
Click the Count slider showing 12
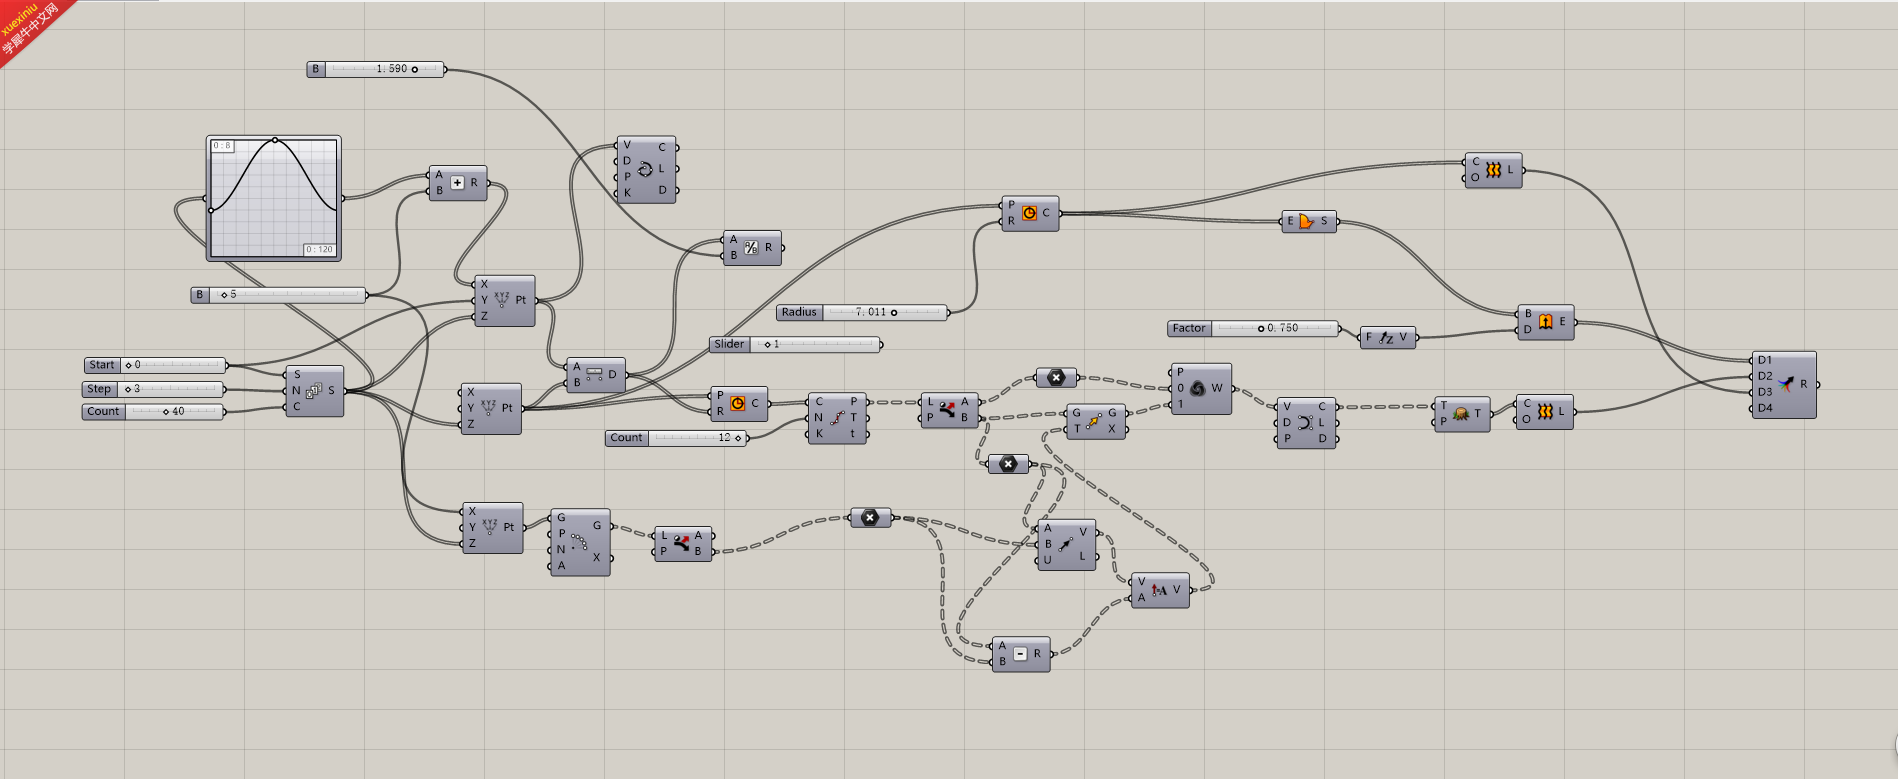coord(676,438)
